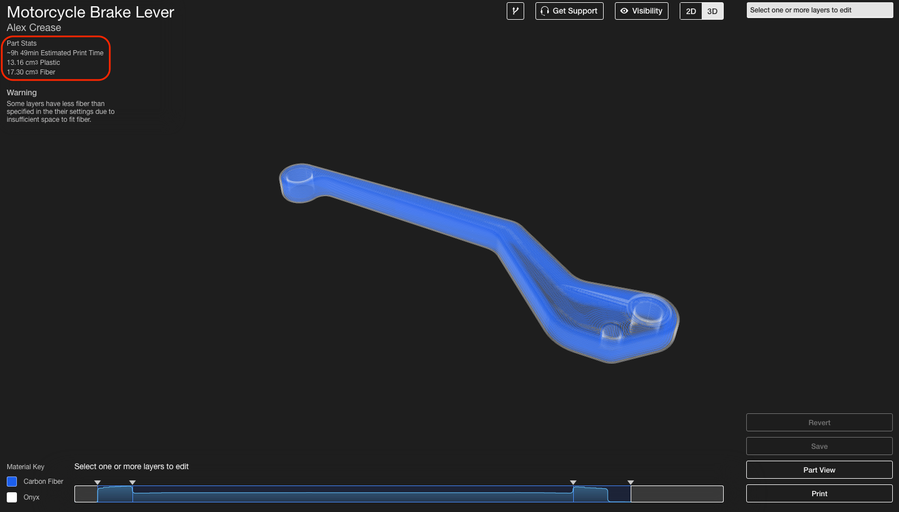
Task: Click the Save button
Action: tap(819, 446)
